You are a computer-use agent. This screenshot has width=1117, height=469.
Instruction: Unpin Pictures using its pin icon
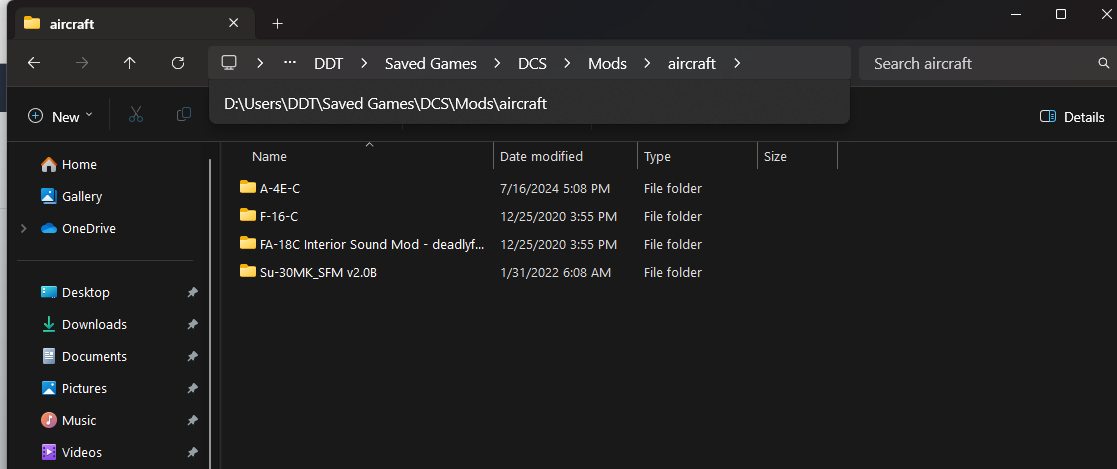tap(192, 388)
